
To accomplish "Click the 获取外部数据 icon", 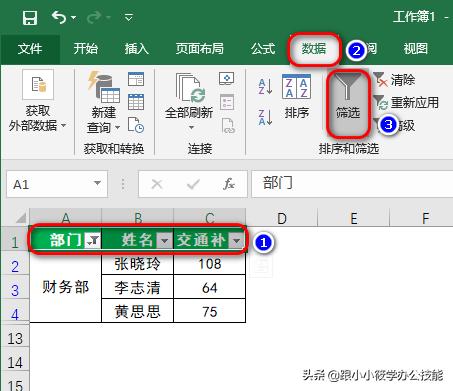I will click(x=38, y=84).
